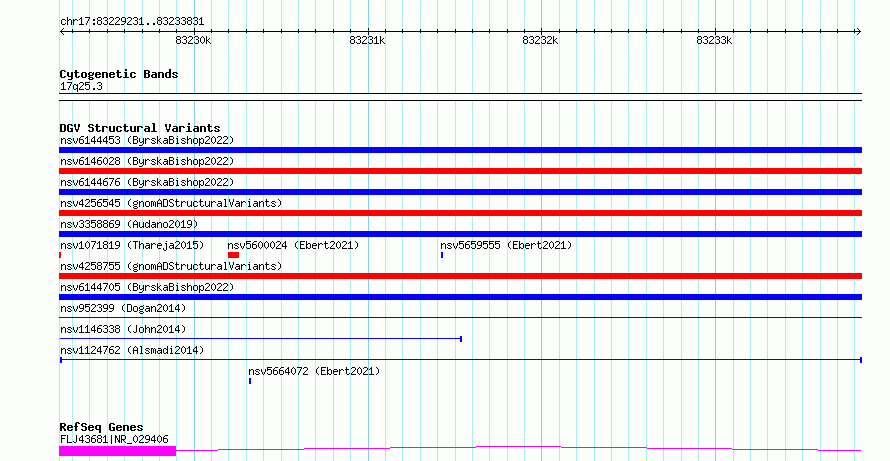This screenshot has width=890, height=461.
Task: Click the Cytogenetic Bands track title
Action: [x=119, y=74]
